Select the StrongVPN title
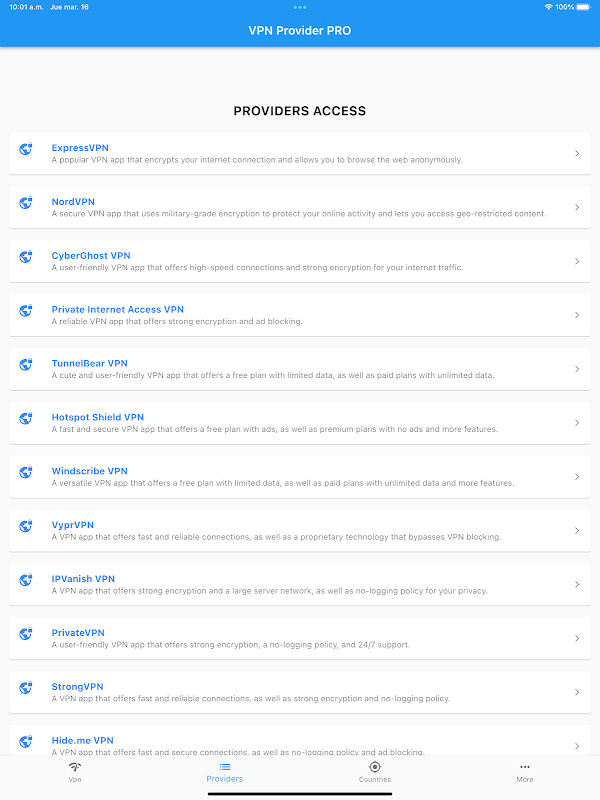Screen dimensions: 600x800 tap(78, 687)
